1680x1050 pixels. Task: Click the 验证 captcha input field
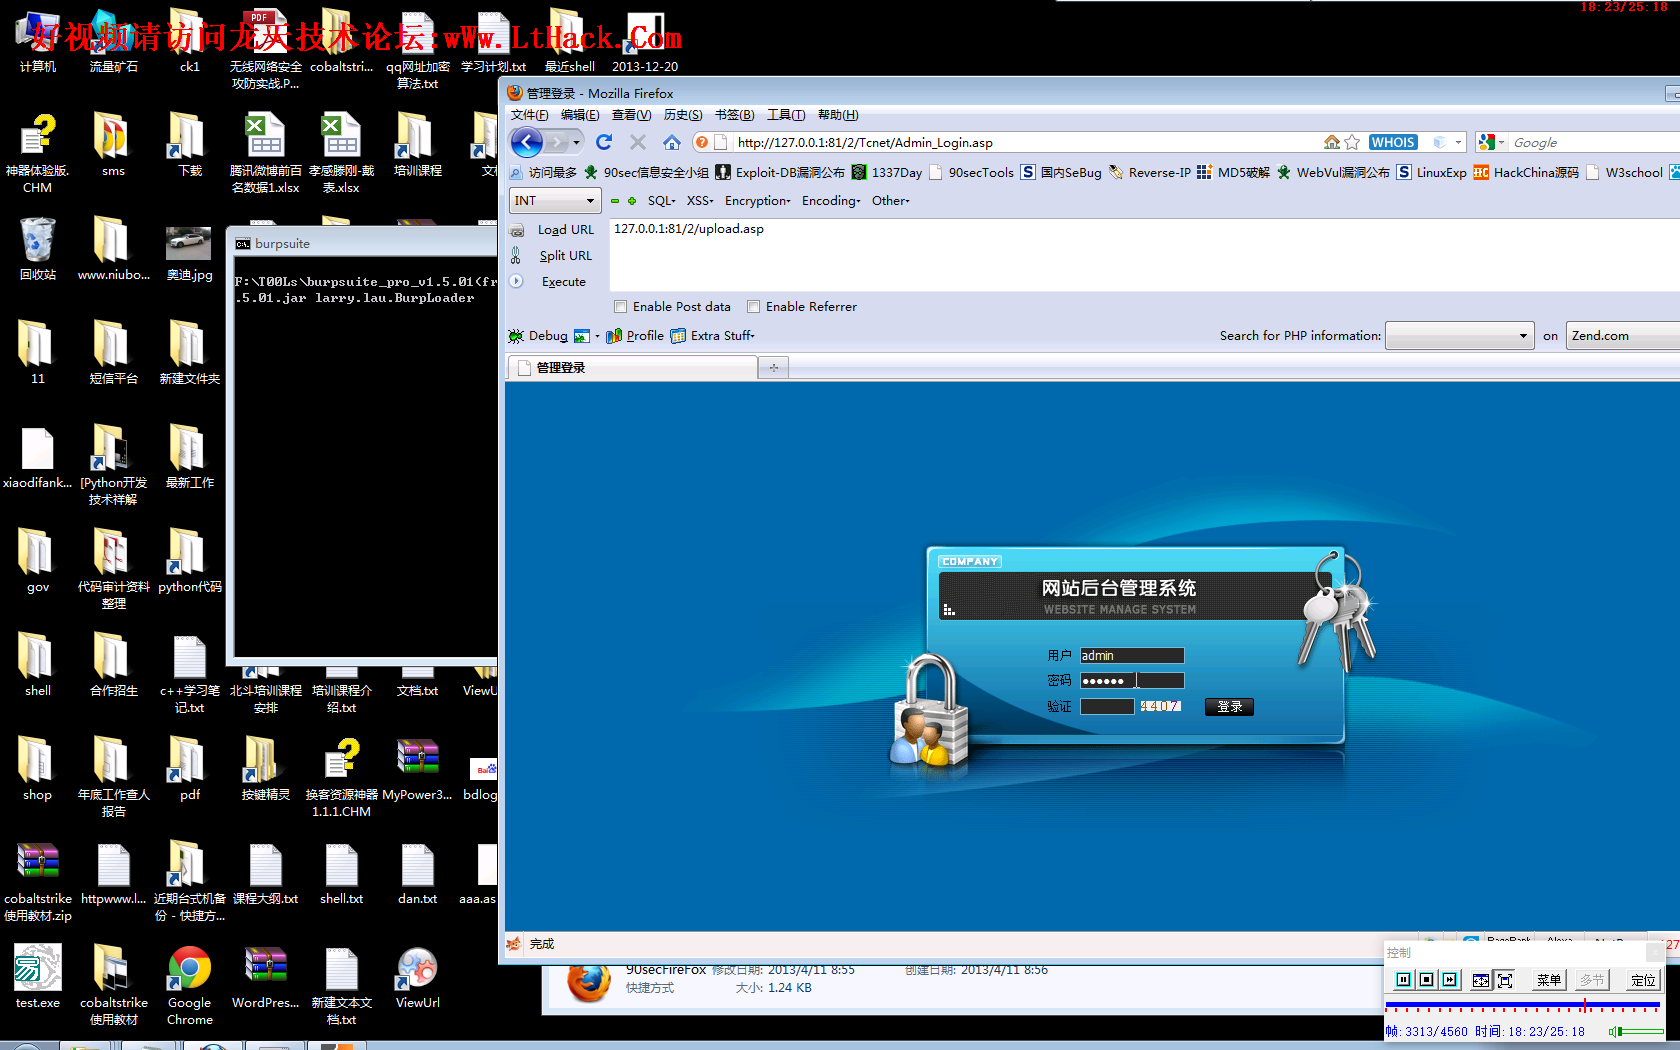[x=1107, y=707]
